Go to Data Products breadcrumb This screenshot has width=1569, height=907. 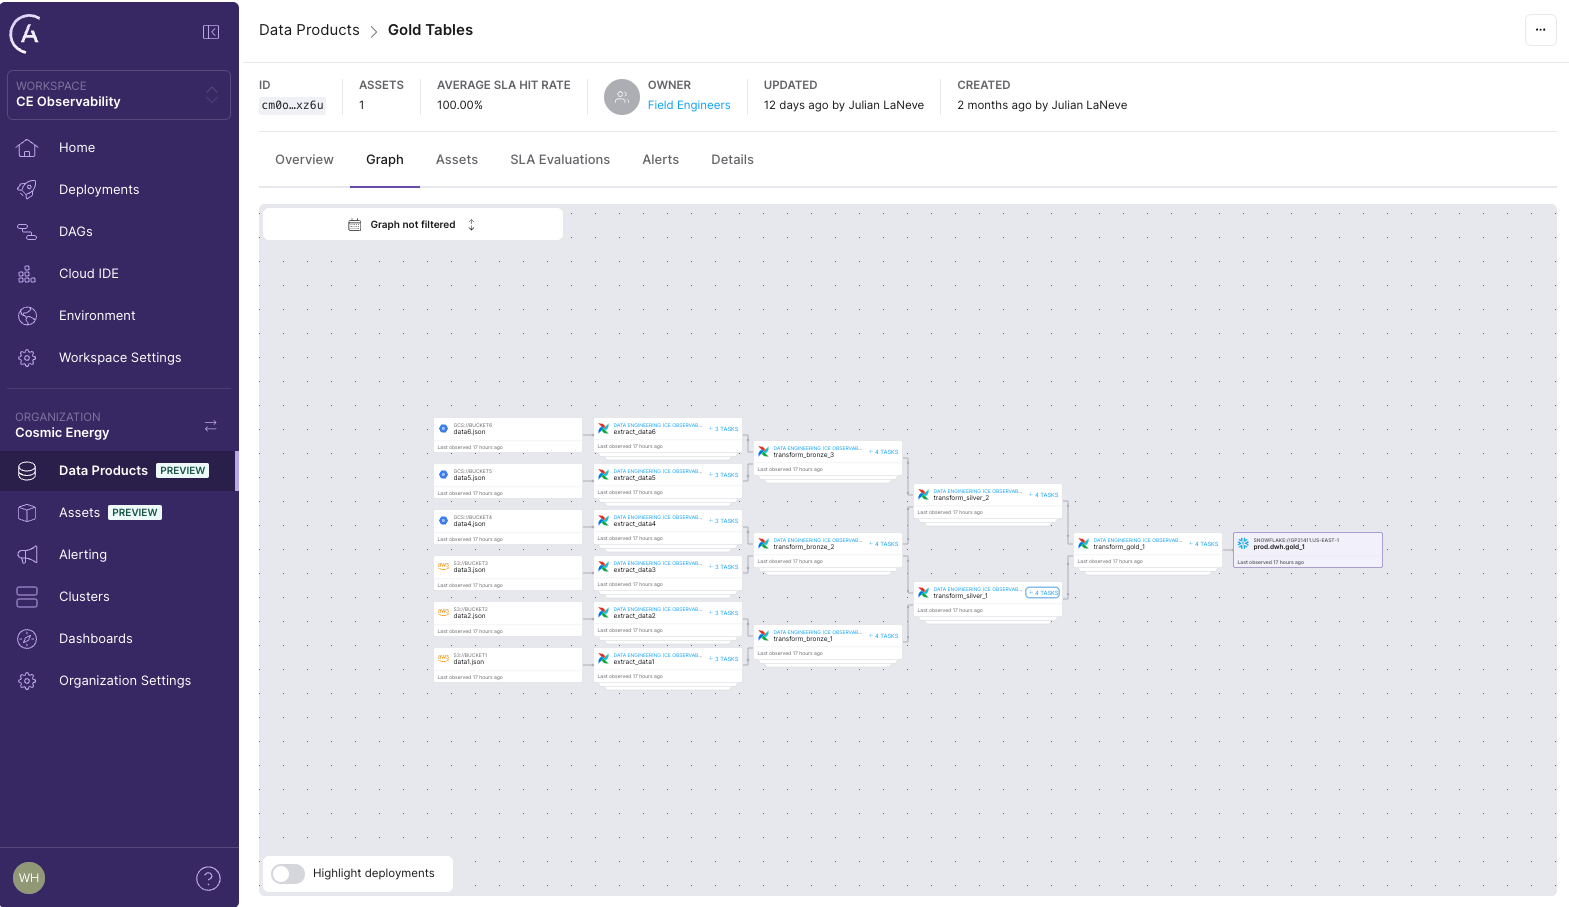click(309, 30)
